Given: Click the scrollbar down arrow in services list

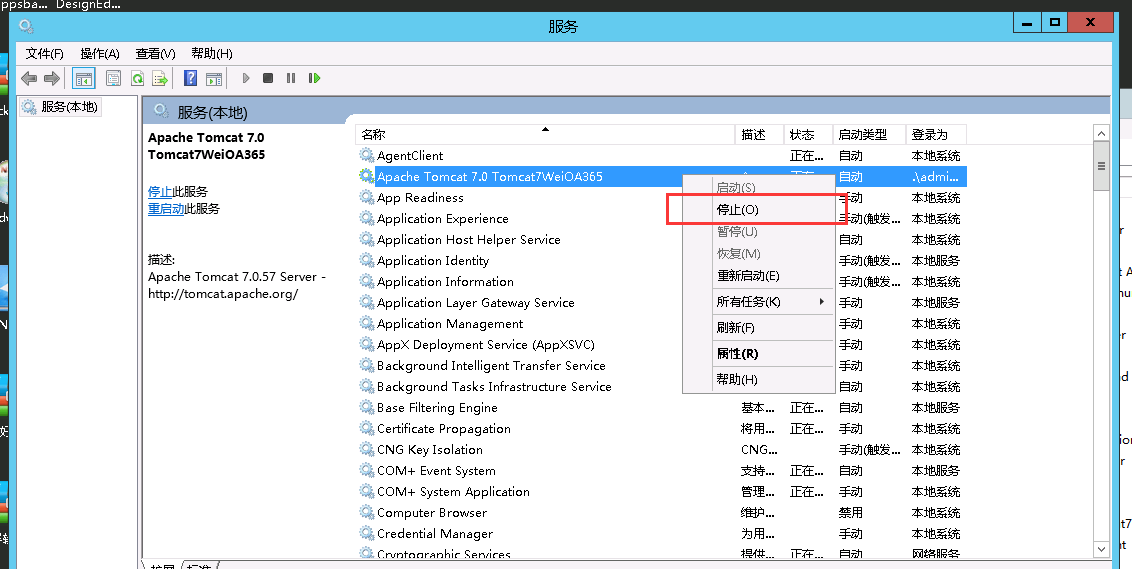Looking at the screenshot, I should pyautogui.click(x=1101, y=549).
